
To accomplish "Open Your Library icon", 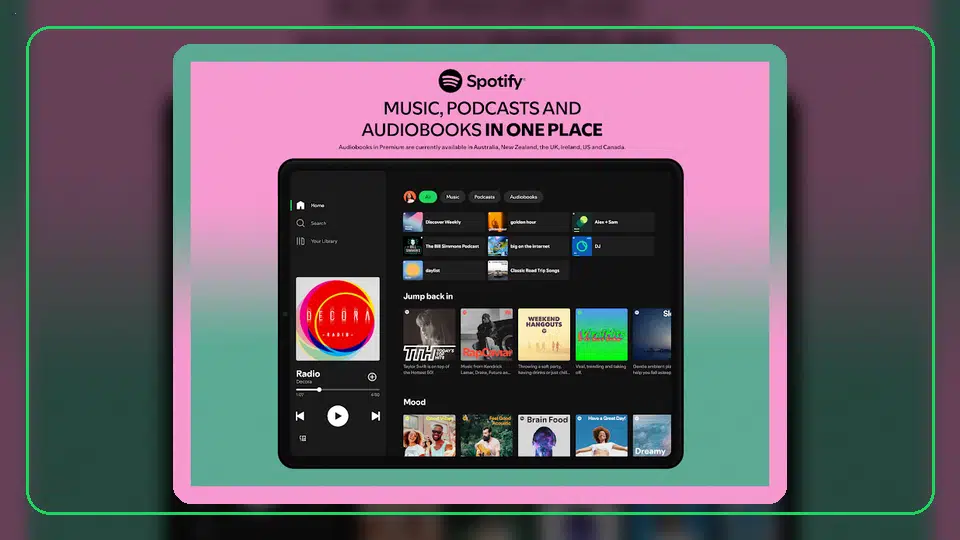I will pyautogui.click(x=301, y=241).
